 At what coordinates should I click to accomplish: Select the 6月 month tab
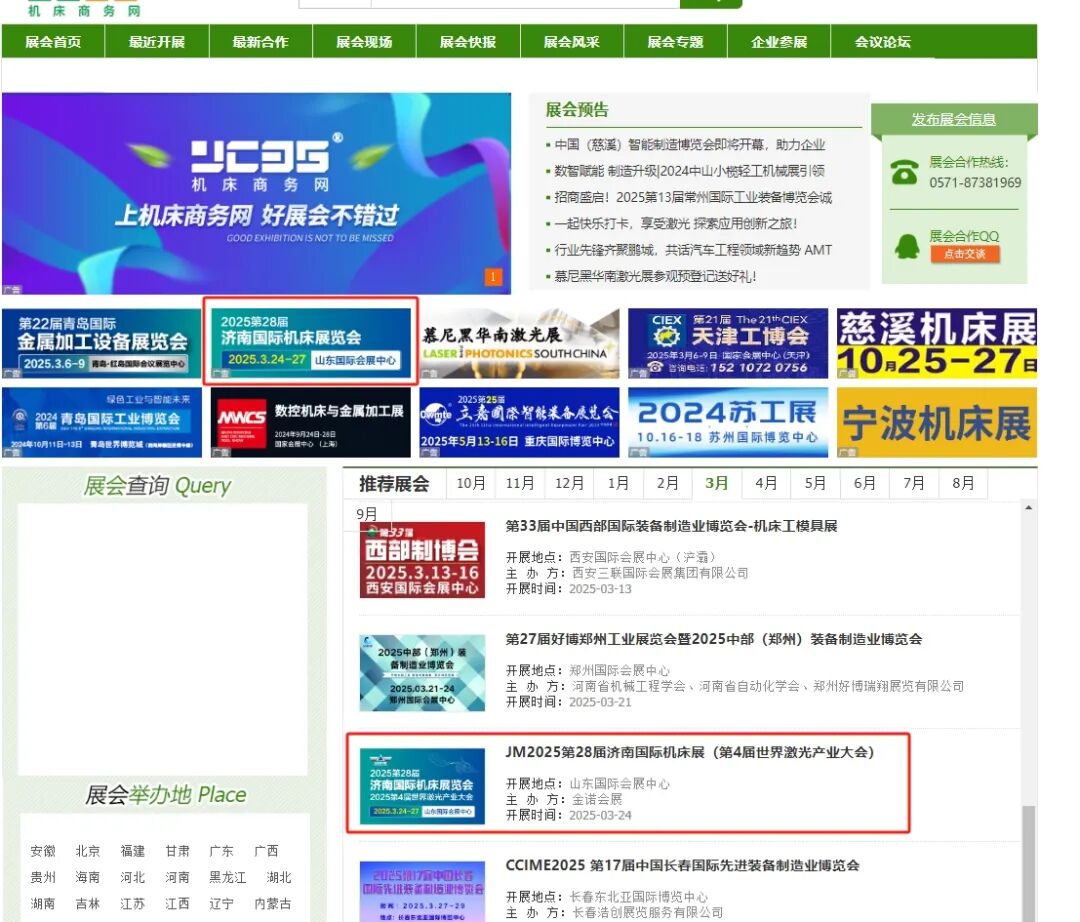[x=864, y=483]
